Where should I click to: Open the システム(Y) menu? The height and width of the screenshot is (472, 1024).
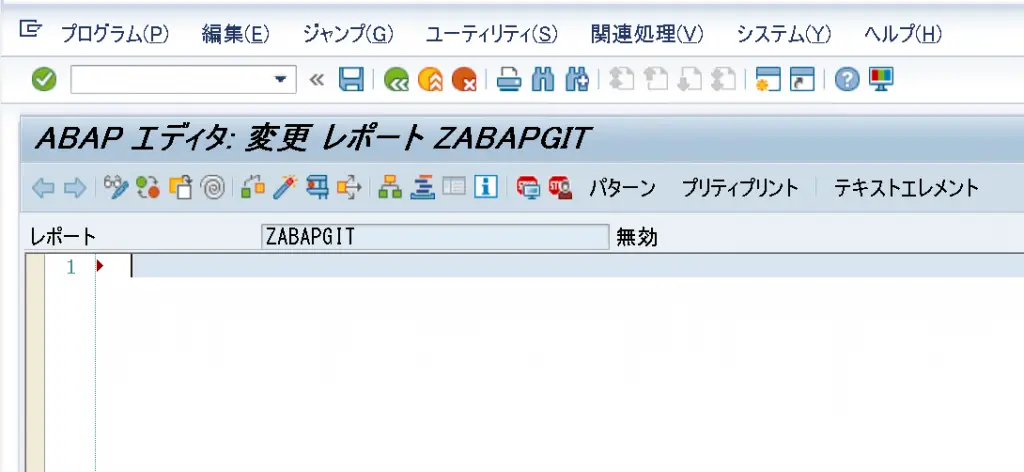pyautogui.click(x=784, y=35)
